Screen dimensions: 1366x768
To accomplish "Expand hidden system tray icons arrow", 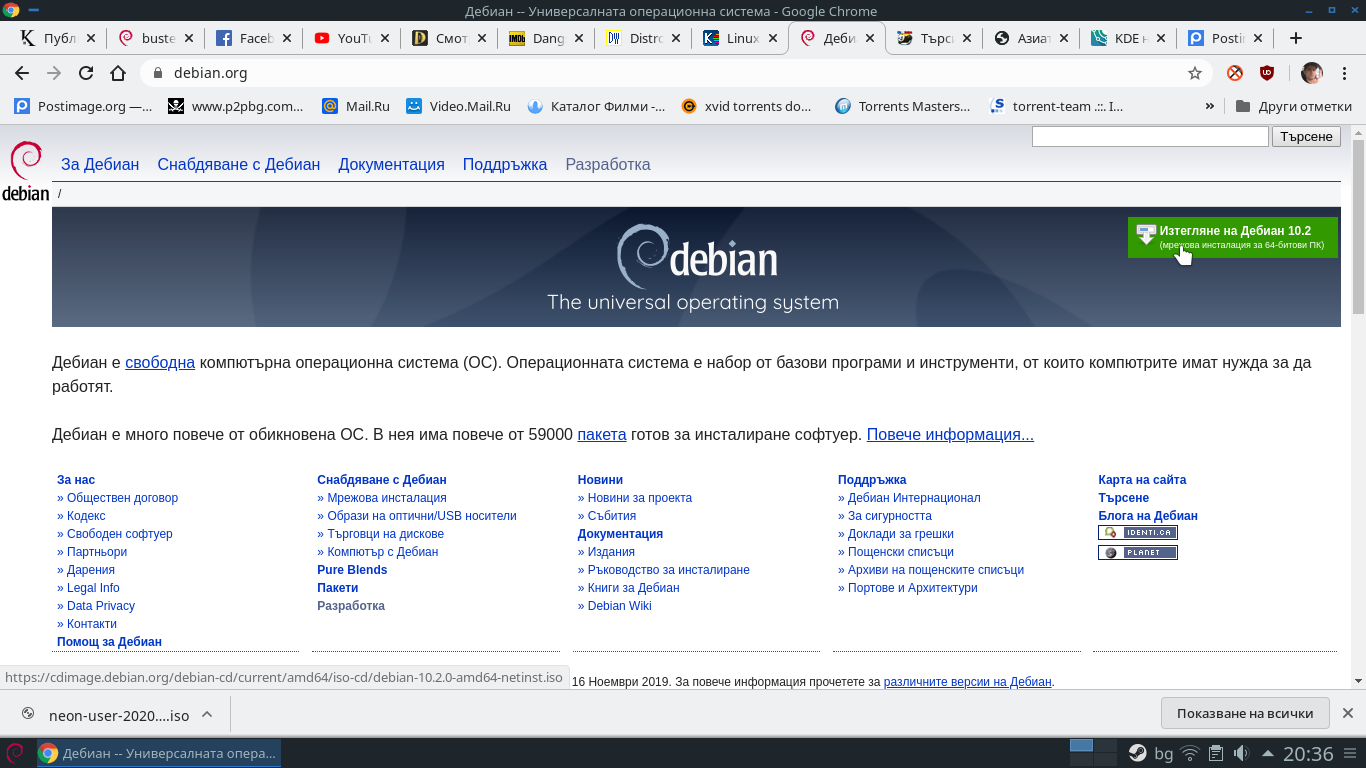I will [x=1268, y=753].
